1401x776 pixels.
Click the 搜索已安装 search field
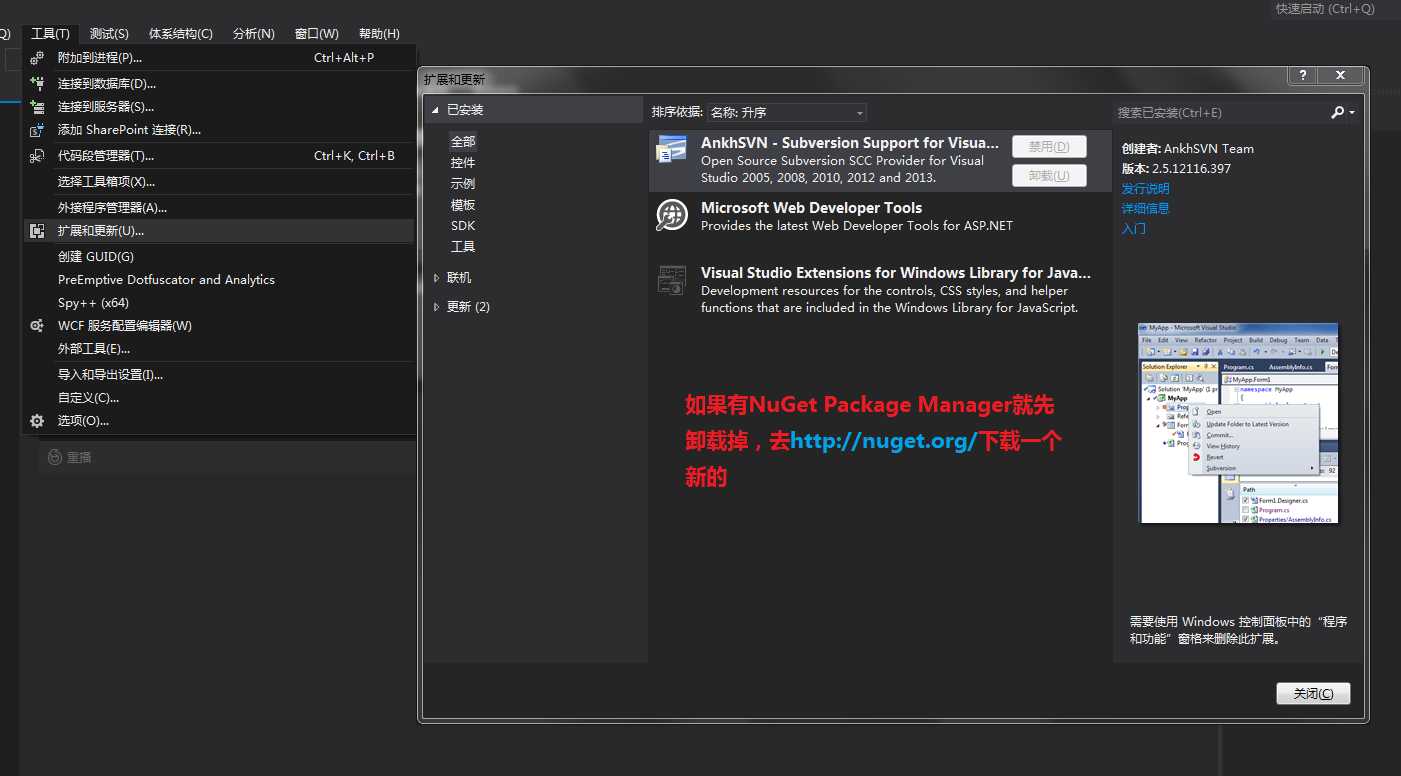tap(1222, 113)
